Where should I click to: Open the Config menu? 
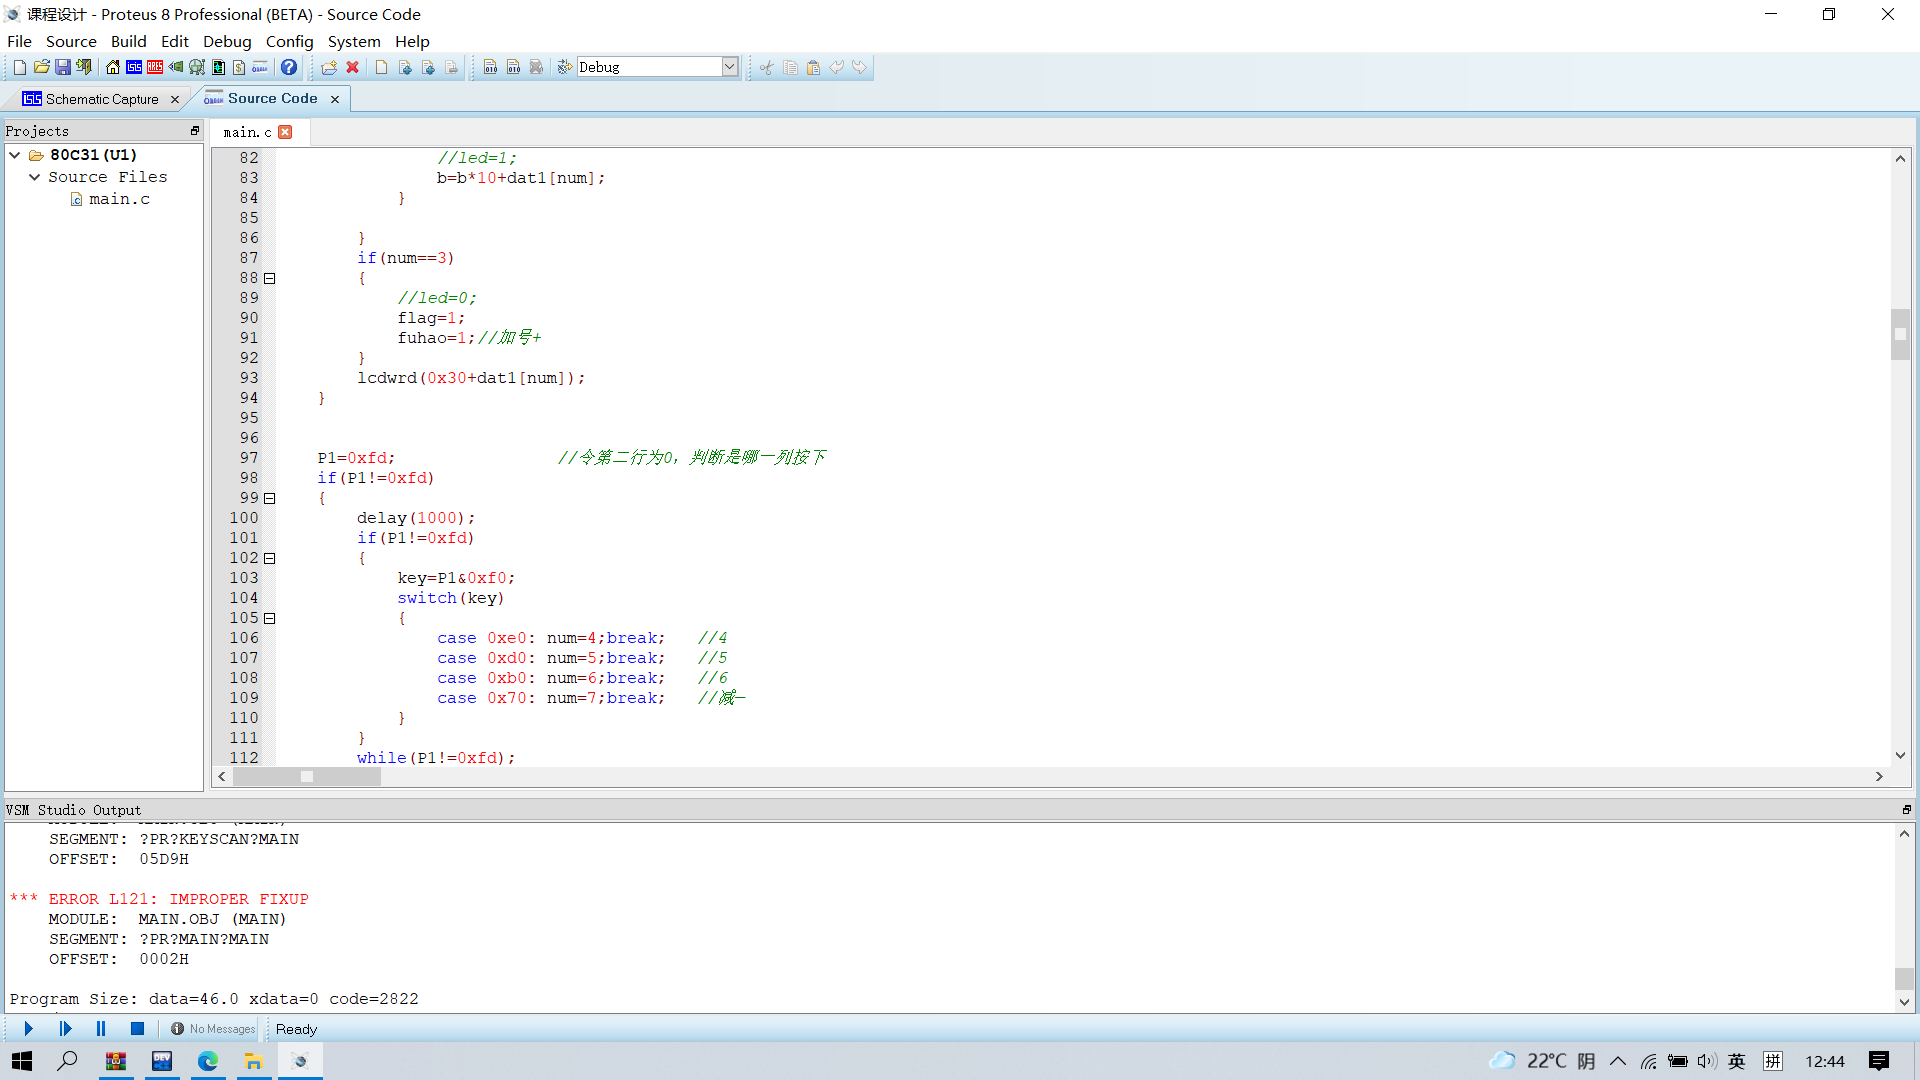[x=289, y=41]
